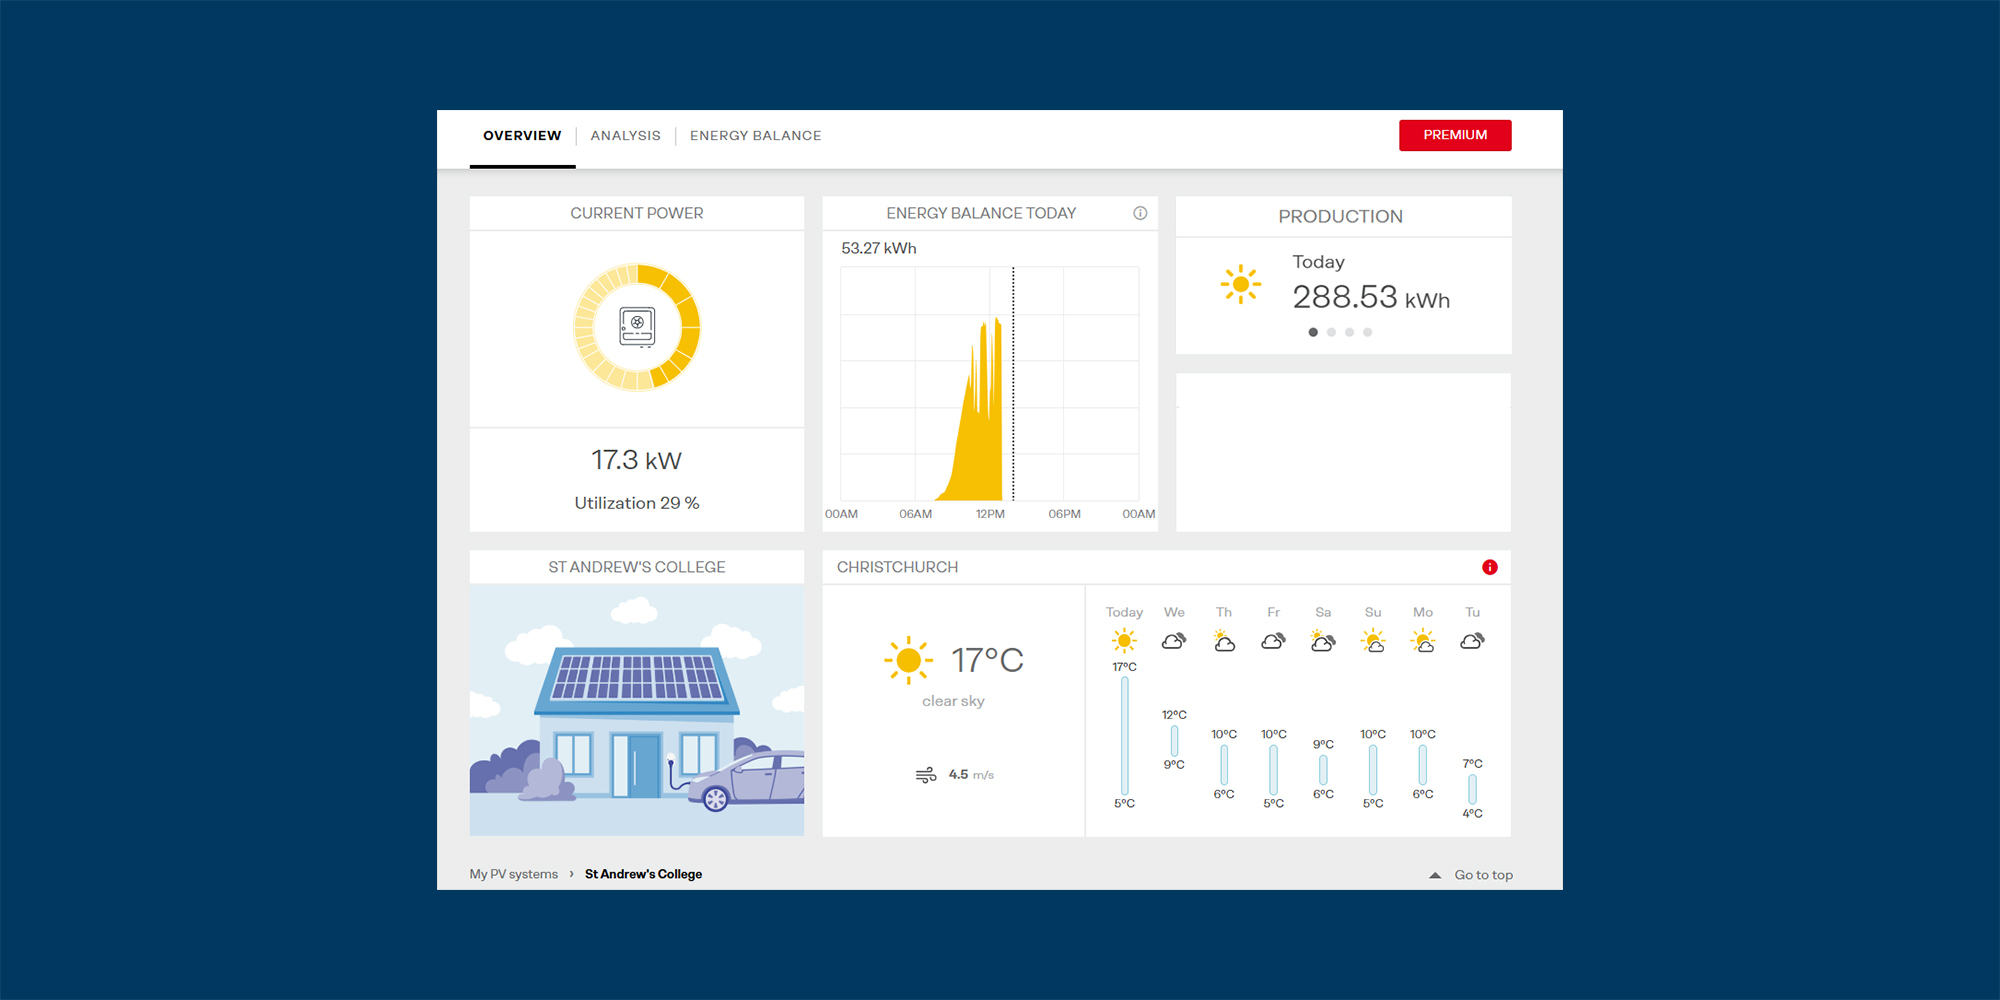
Task: Click Friday's cloudy forecast icon
Action: click(1273, 641)
